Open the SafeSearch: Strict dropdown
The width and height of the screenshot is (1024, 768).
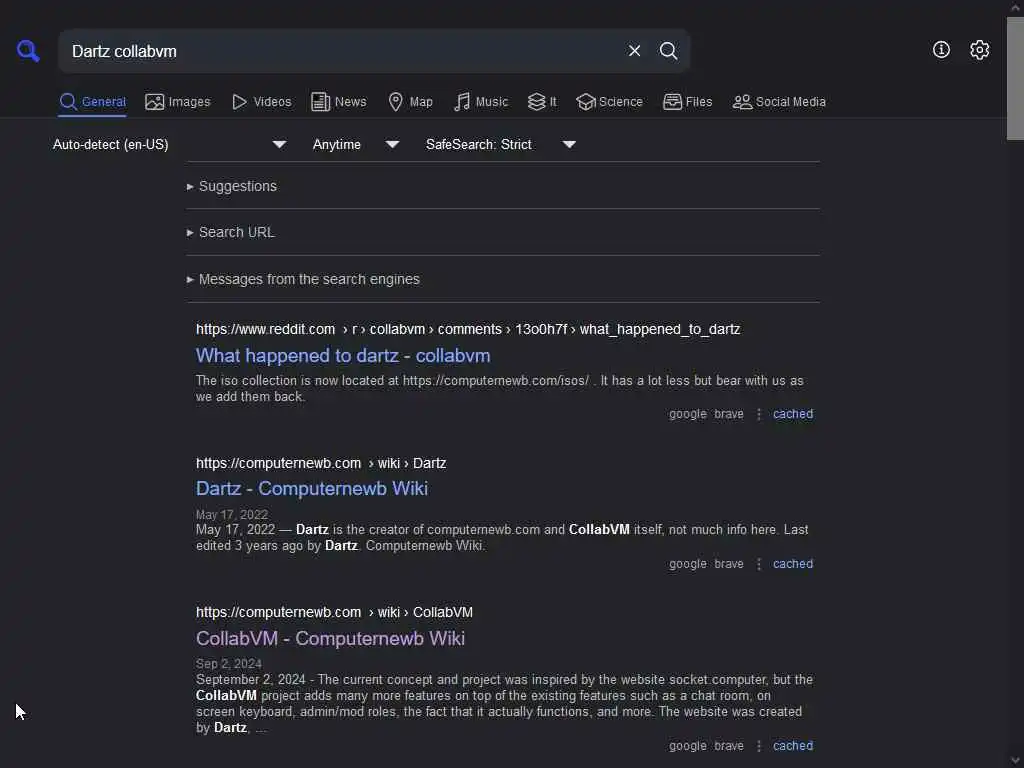[501, 144]
